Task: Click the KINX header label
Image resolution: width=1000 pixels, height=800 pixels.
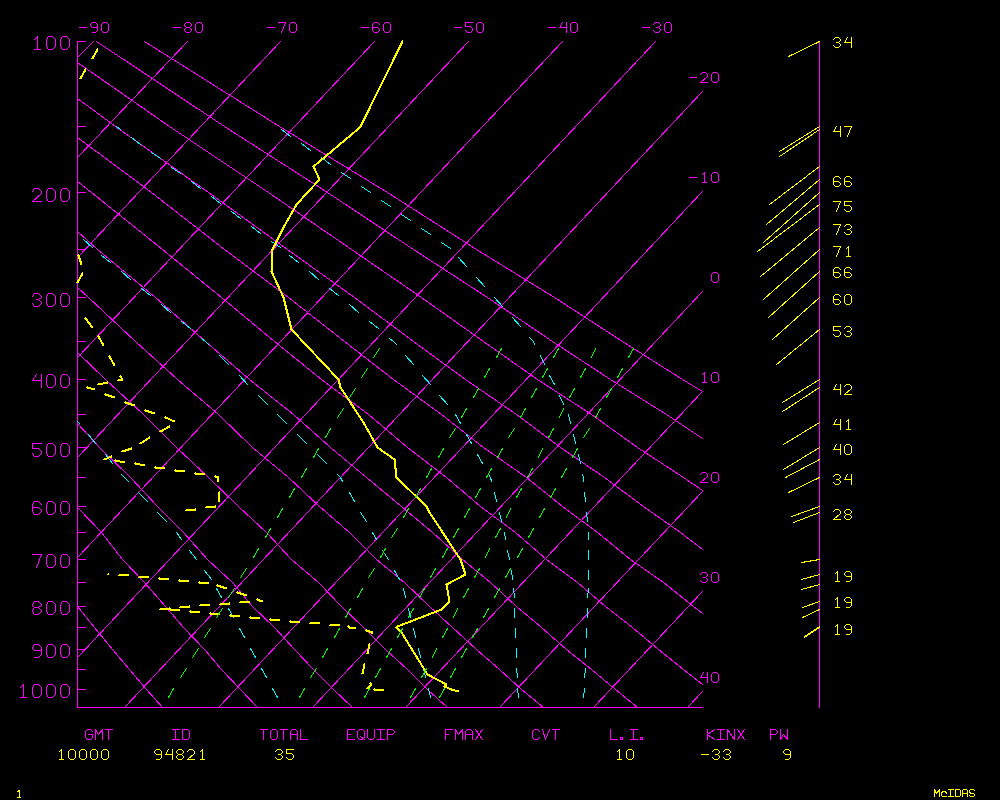Action: (726, 735)
